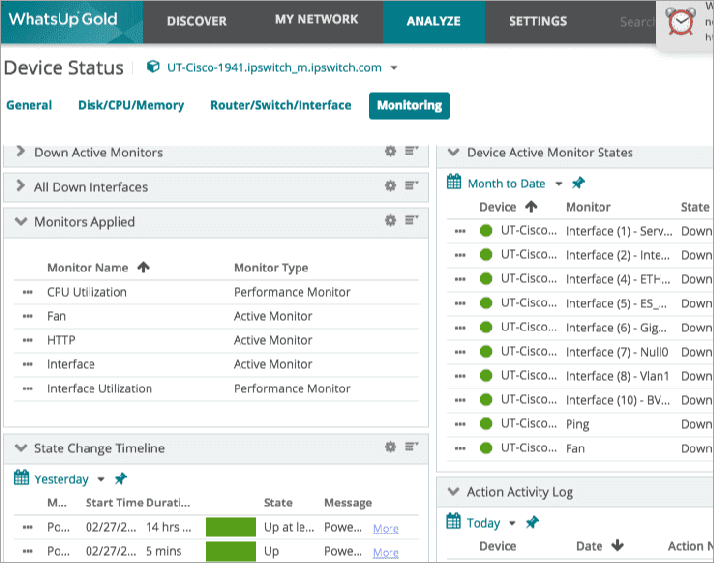Click the device cube icon beside UT-Cisco-1941
This screenshot has height=563, width=714.
click(x=153, y=67)
